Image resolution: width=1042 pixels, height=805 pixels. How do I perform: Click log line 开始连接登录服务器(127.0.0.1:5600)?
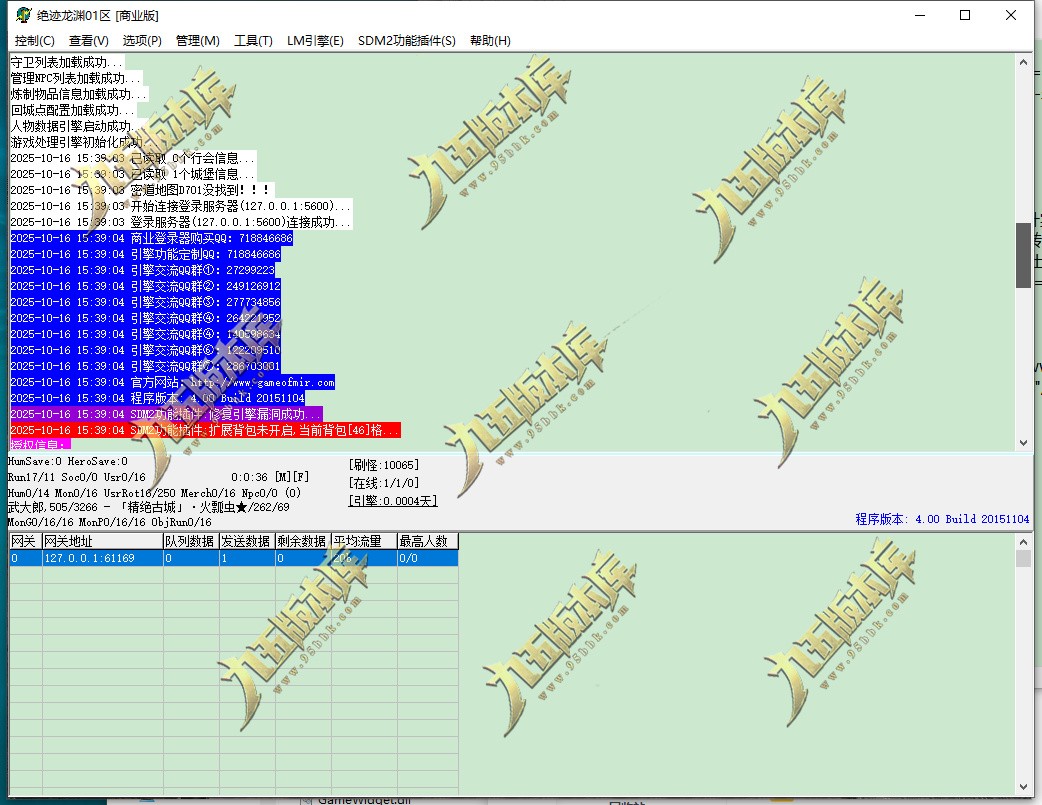tap(181, 206)
